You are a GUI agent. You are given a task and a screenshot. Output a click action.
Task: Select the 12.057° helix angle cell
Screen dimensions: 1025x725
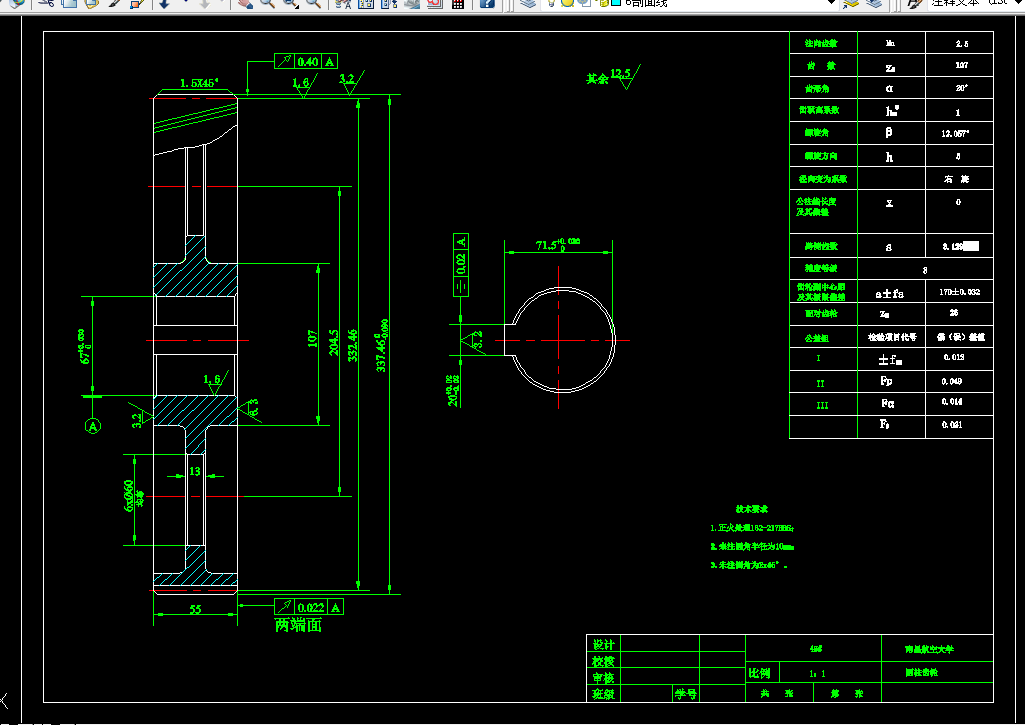[x=959, y=133]
